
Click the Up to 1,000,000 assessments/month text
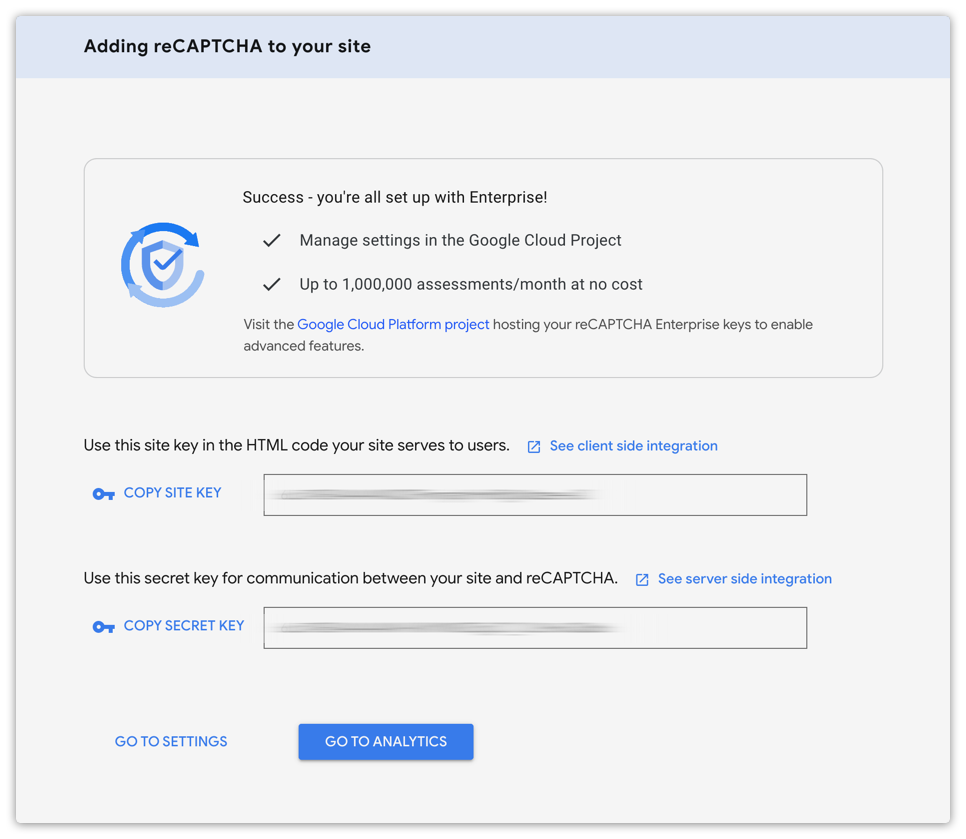pos(471,285)
